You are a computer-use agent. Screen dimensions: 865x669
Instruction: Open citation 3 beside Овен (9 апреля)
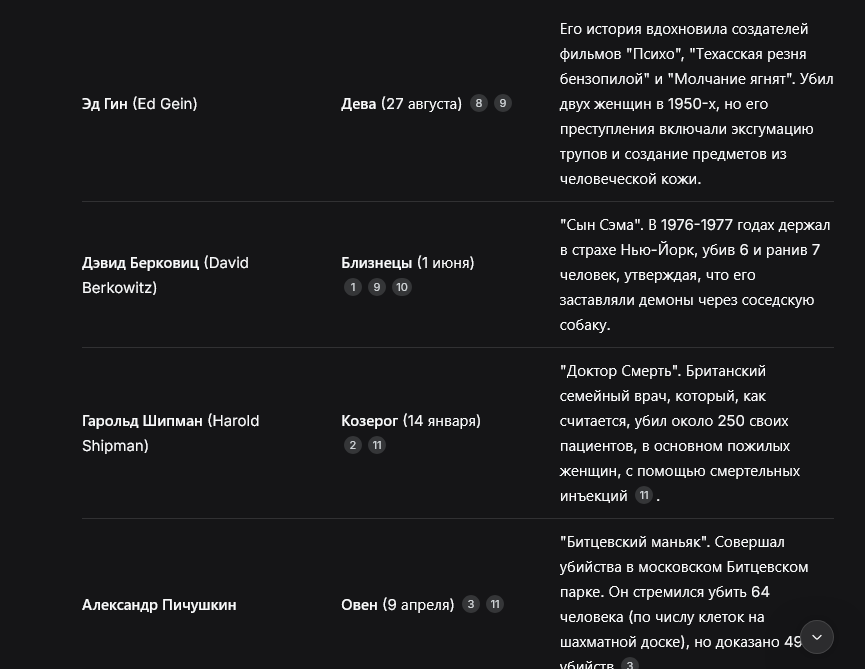coord(471,604)
